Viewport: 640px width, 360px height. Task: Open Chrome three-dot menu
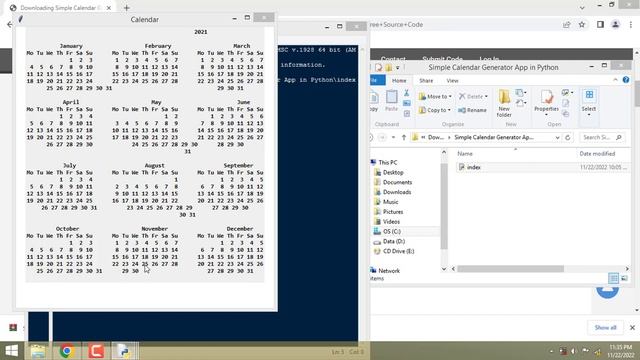(x=630, y=24)
